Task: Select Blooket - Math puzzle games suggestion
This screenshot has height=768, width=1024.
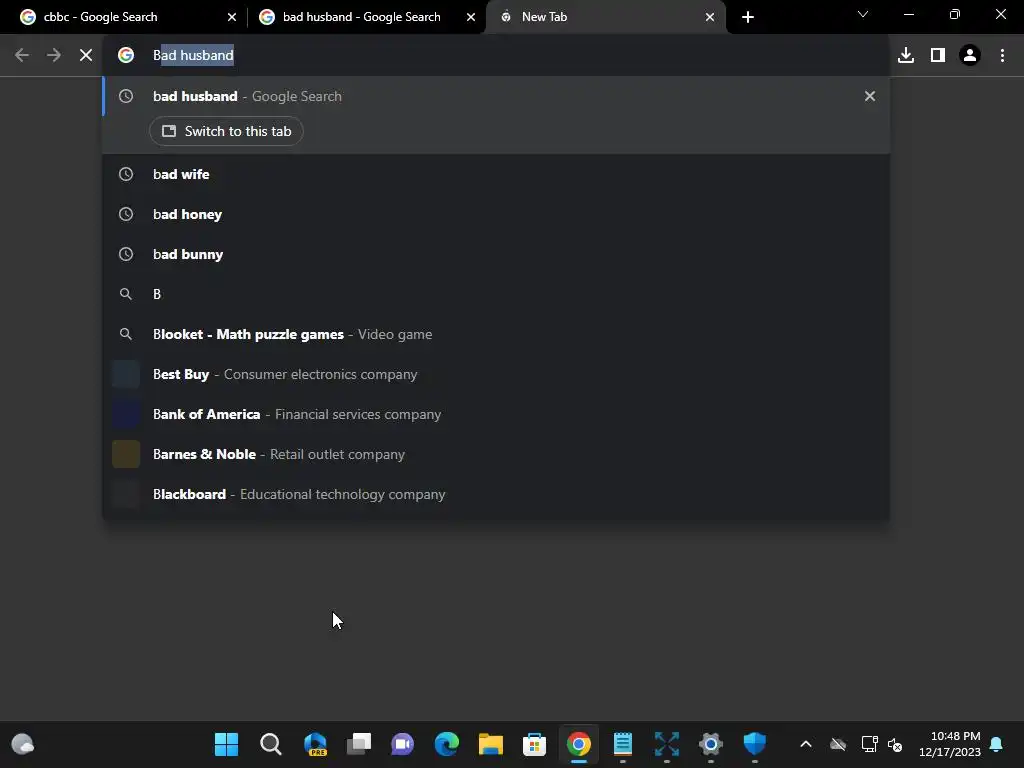Action: point(496,334)
